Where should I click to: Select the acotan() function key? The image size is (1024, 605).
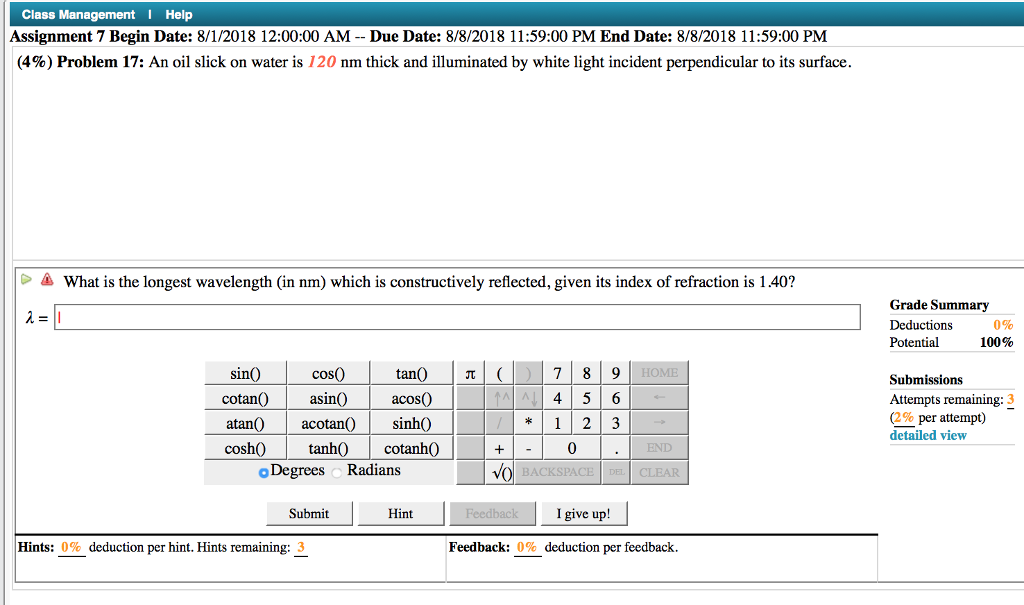point(328,422)
